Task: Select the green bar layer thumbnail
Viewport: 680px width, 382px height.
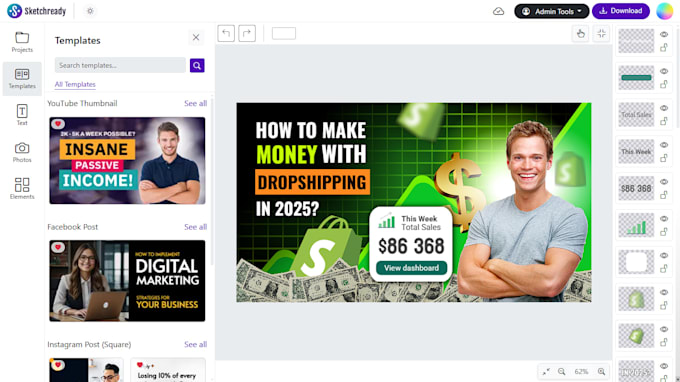Action: click(x=636, y=78)
